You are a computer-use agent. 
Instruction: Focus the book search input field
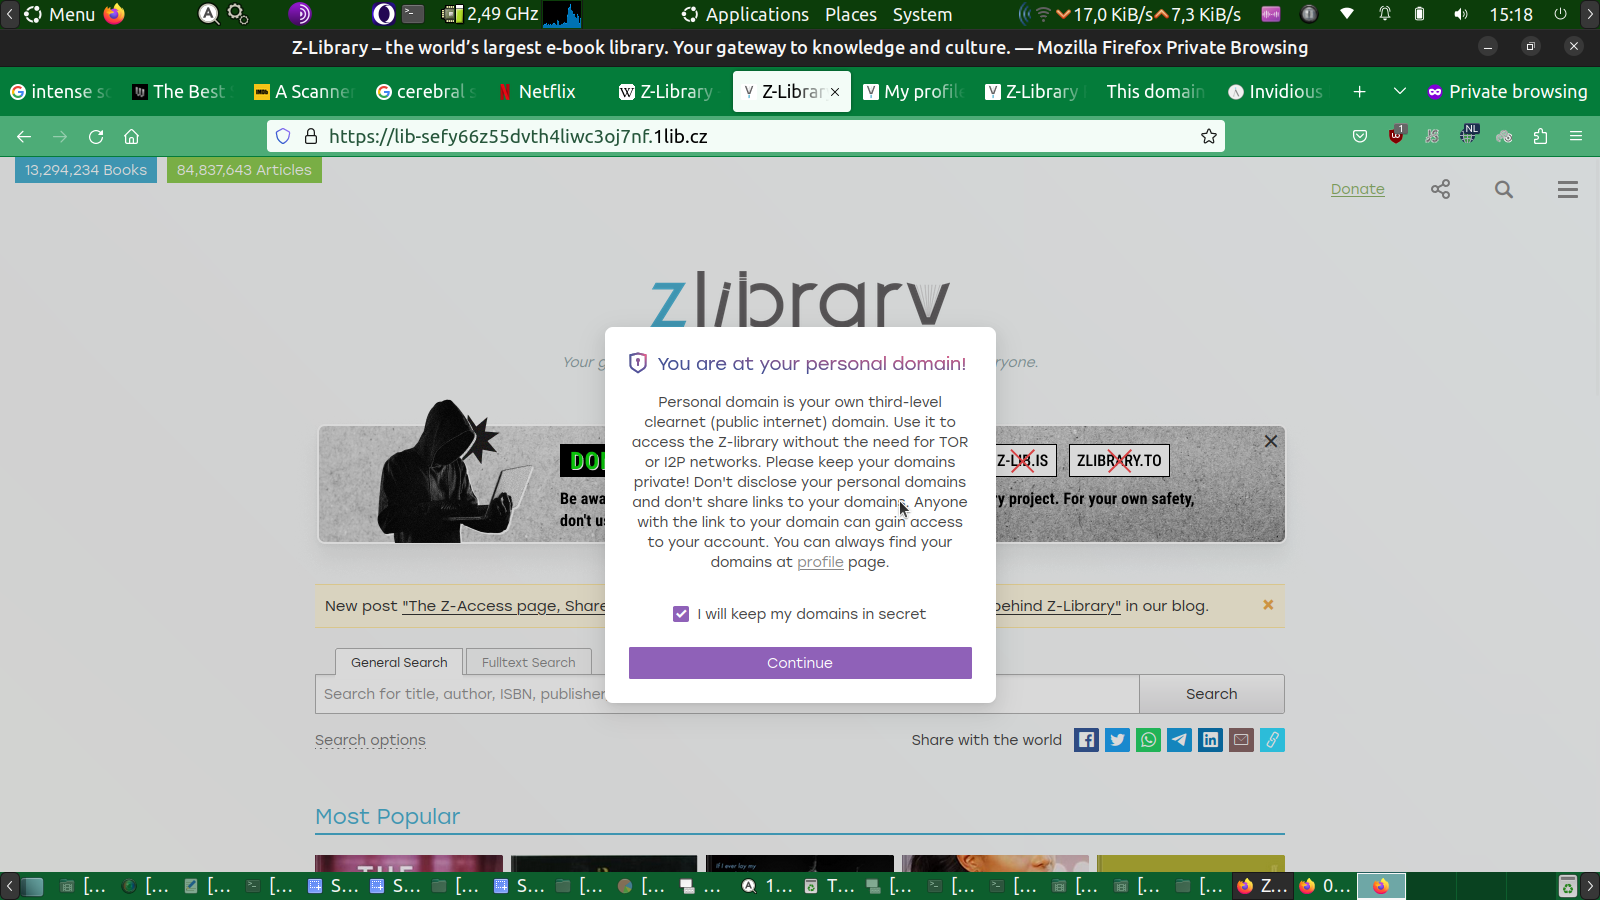[727, 694]
